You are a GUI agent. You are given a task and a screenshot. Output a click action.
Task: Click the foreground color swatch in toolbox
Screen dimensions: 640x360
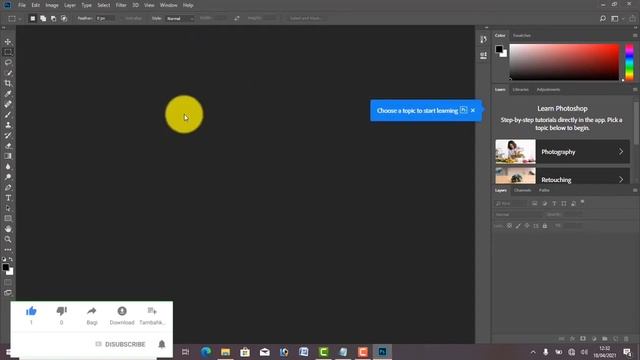pos(5,267)
